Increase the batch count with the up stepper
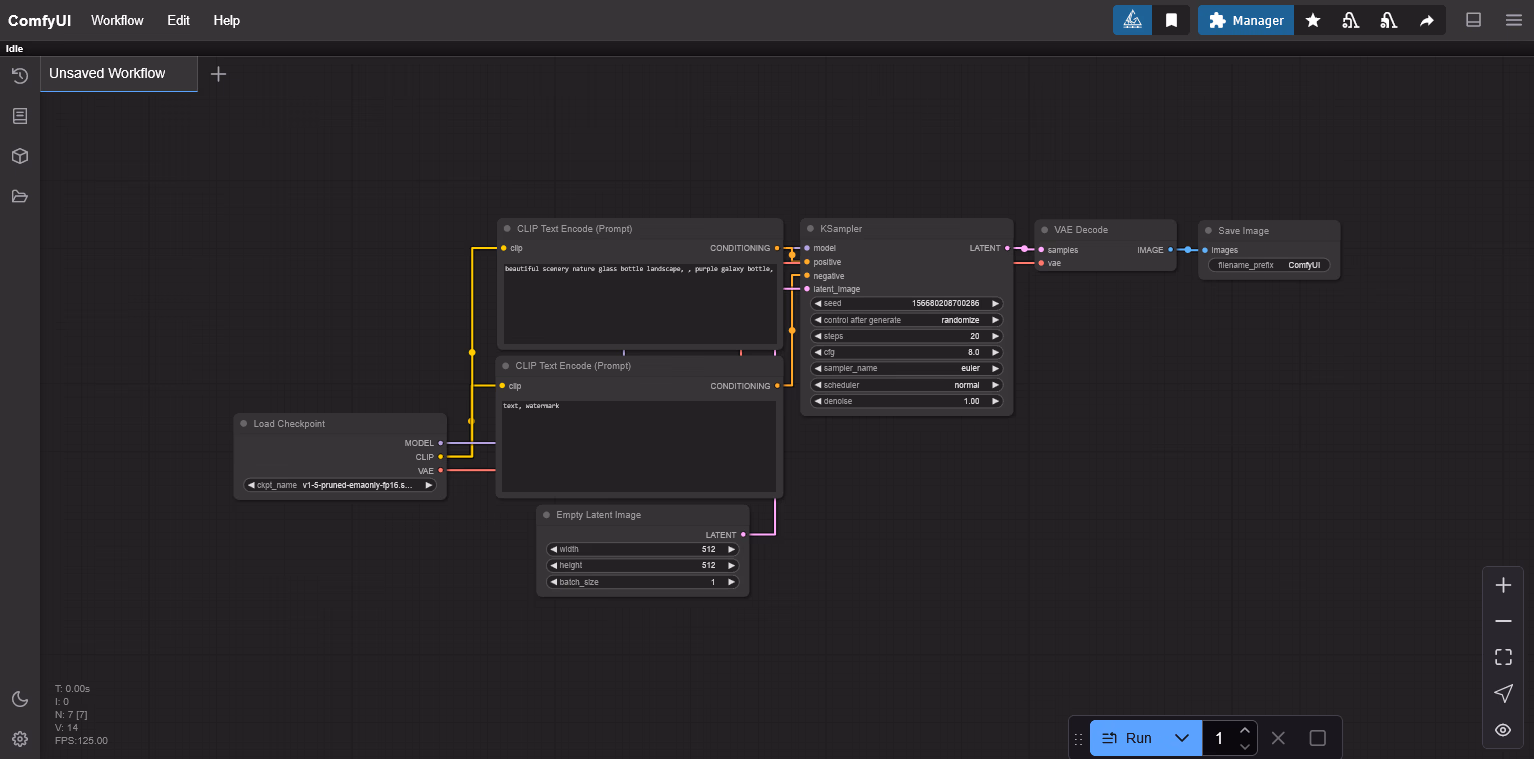This screenshot has height=759, width=1534. click(1245, 729)
